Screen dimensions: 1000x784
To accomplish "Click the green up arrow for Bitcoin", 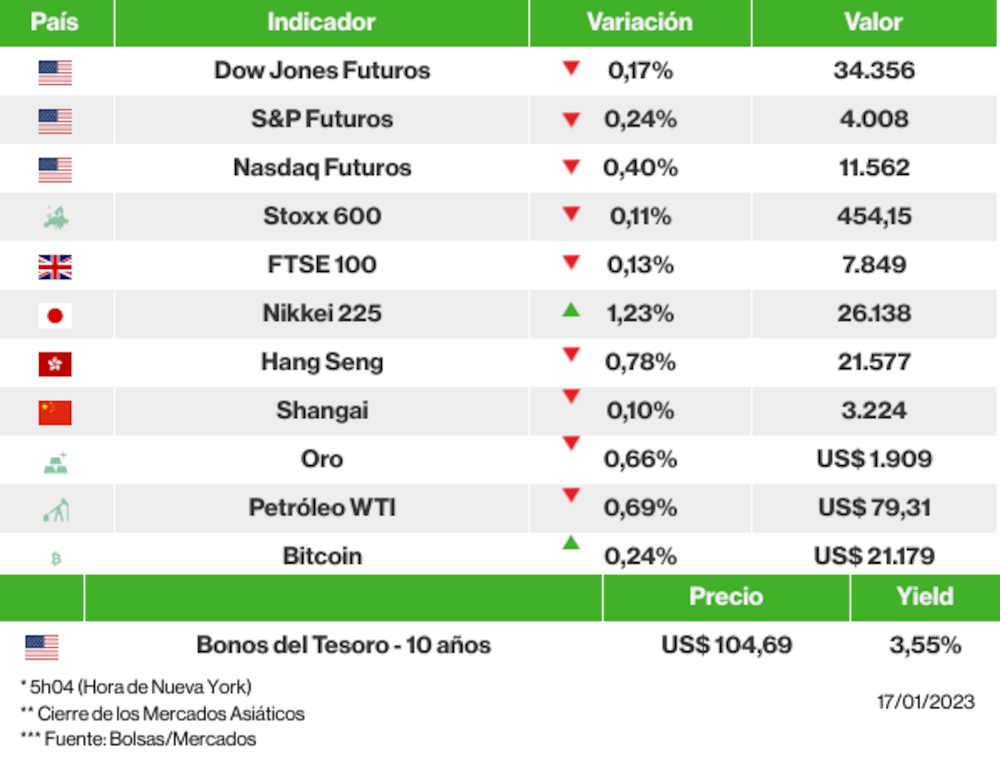I will (x=571, y=543).
